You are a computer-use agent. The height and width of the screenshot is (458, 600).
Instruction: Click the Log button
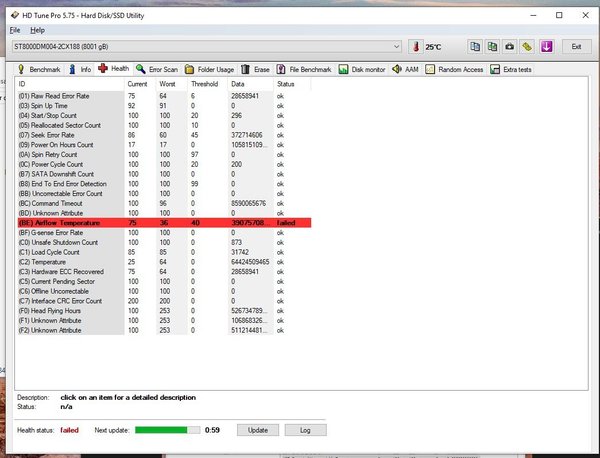305,429
